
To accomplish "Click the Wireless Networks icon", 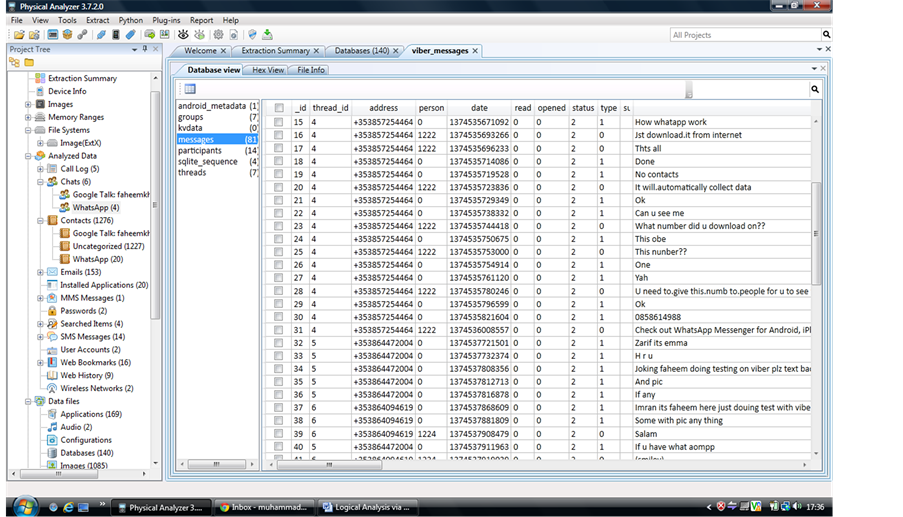I will click(52, 388).
